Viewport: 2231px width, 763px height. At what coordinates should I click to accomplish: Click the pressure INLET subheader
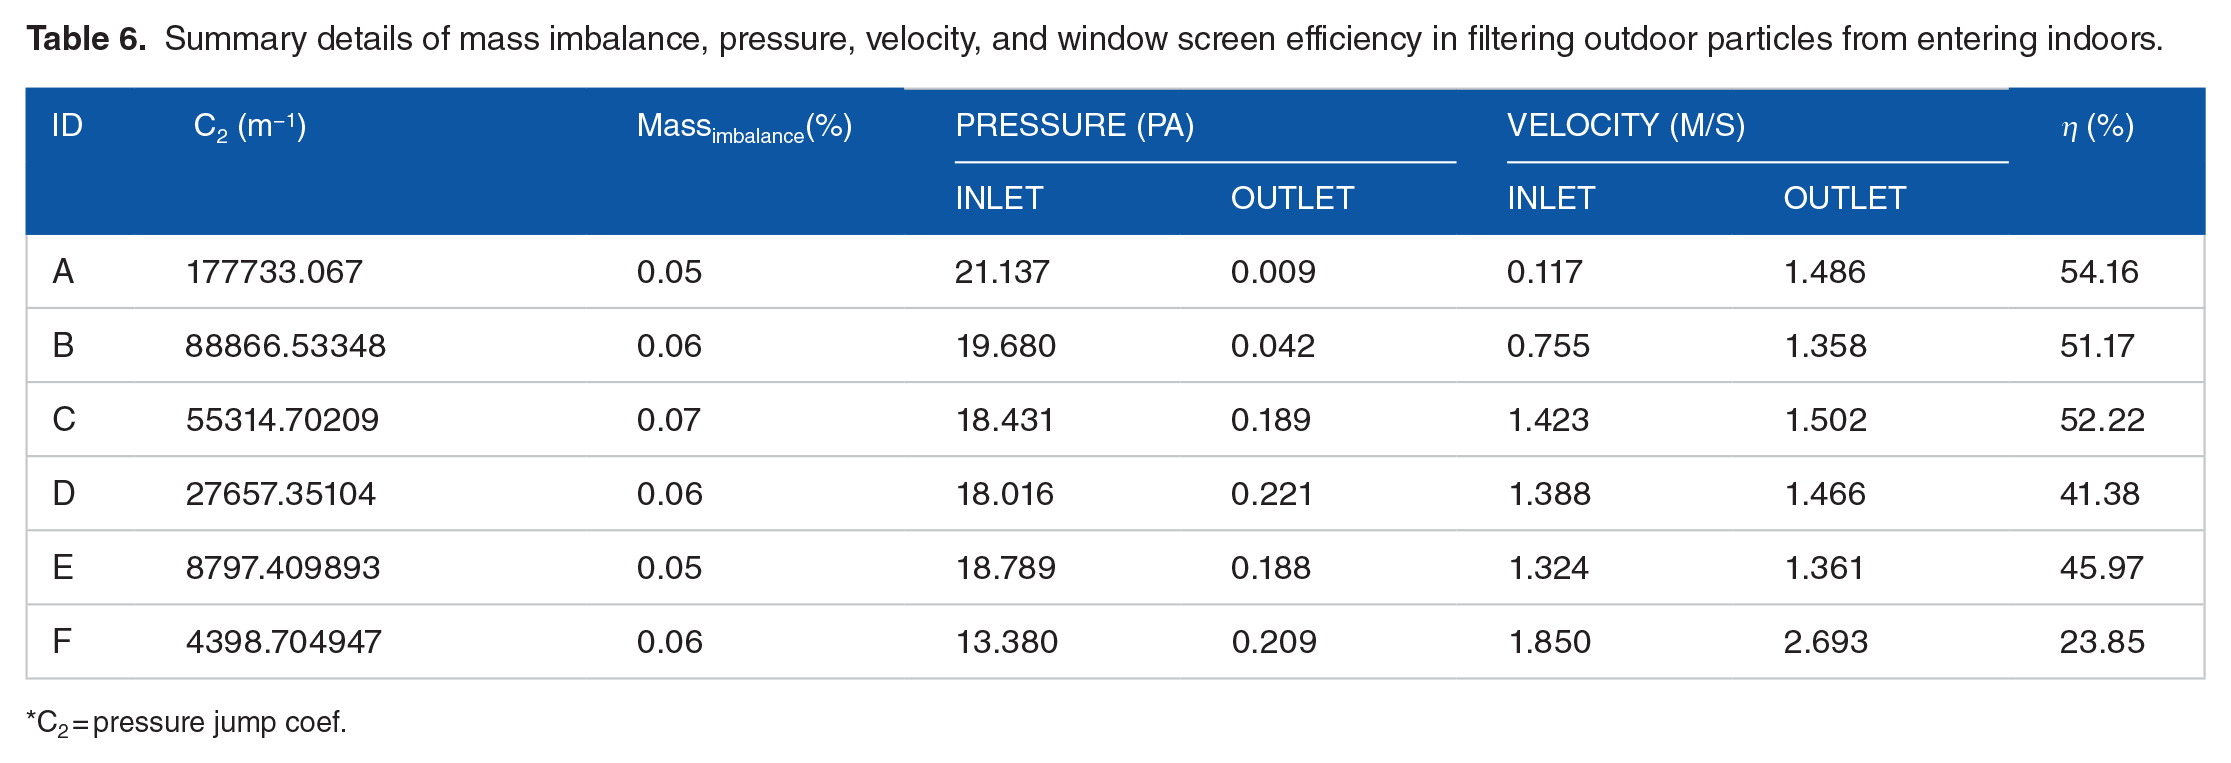click(999, 198)
